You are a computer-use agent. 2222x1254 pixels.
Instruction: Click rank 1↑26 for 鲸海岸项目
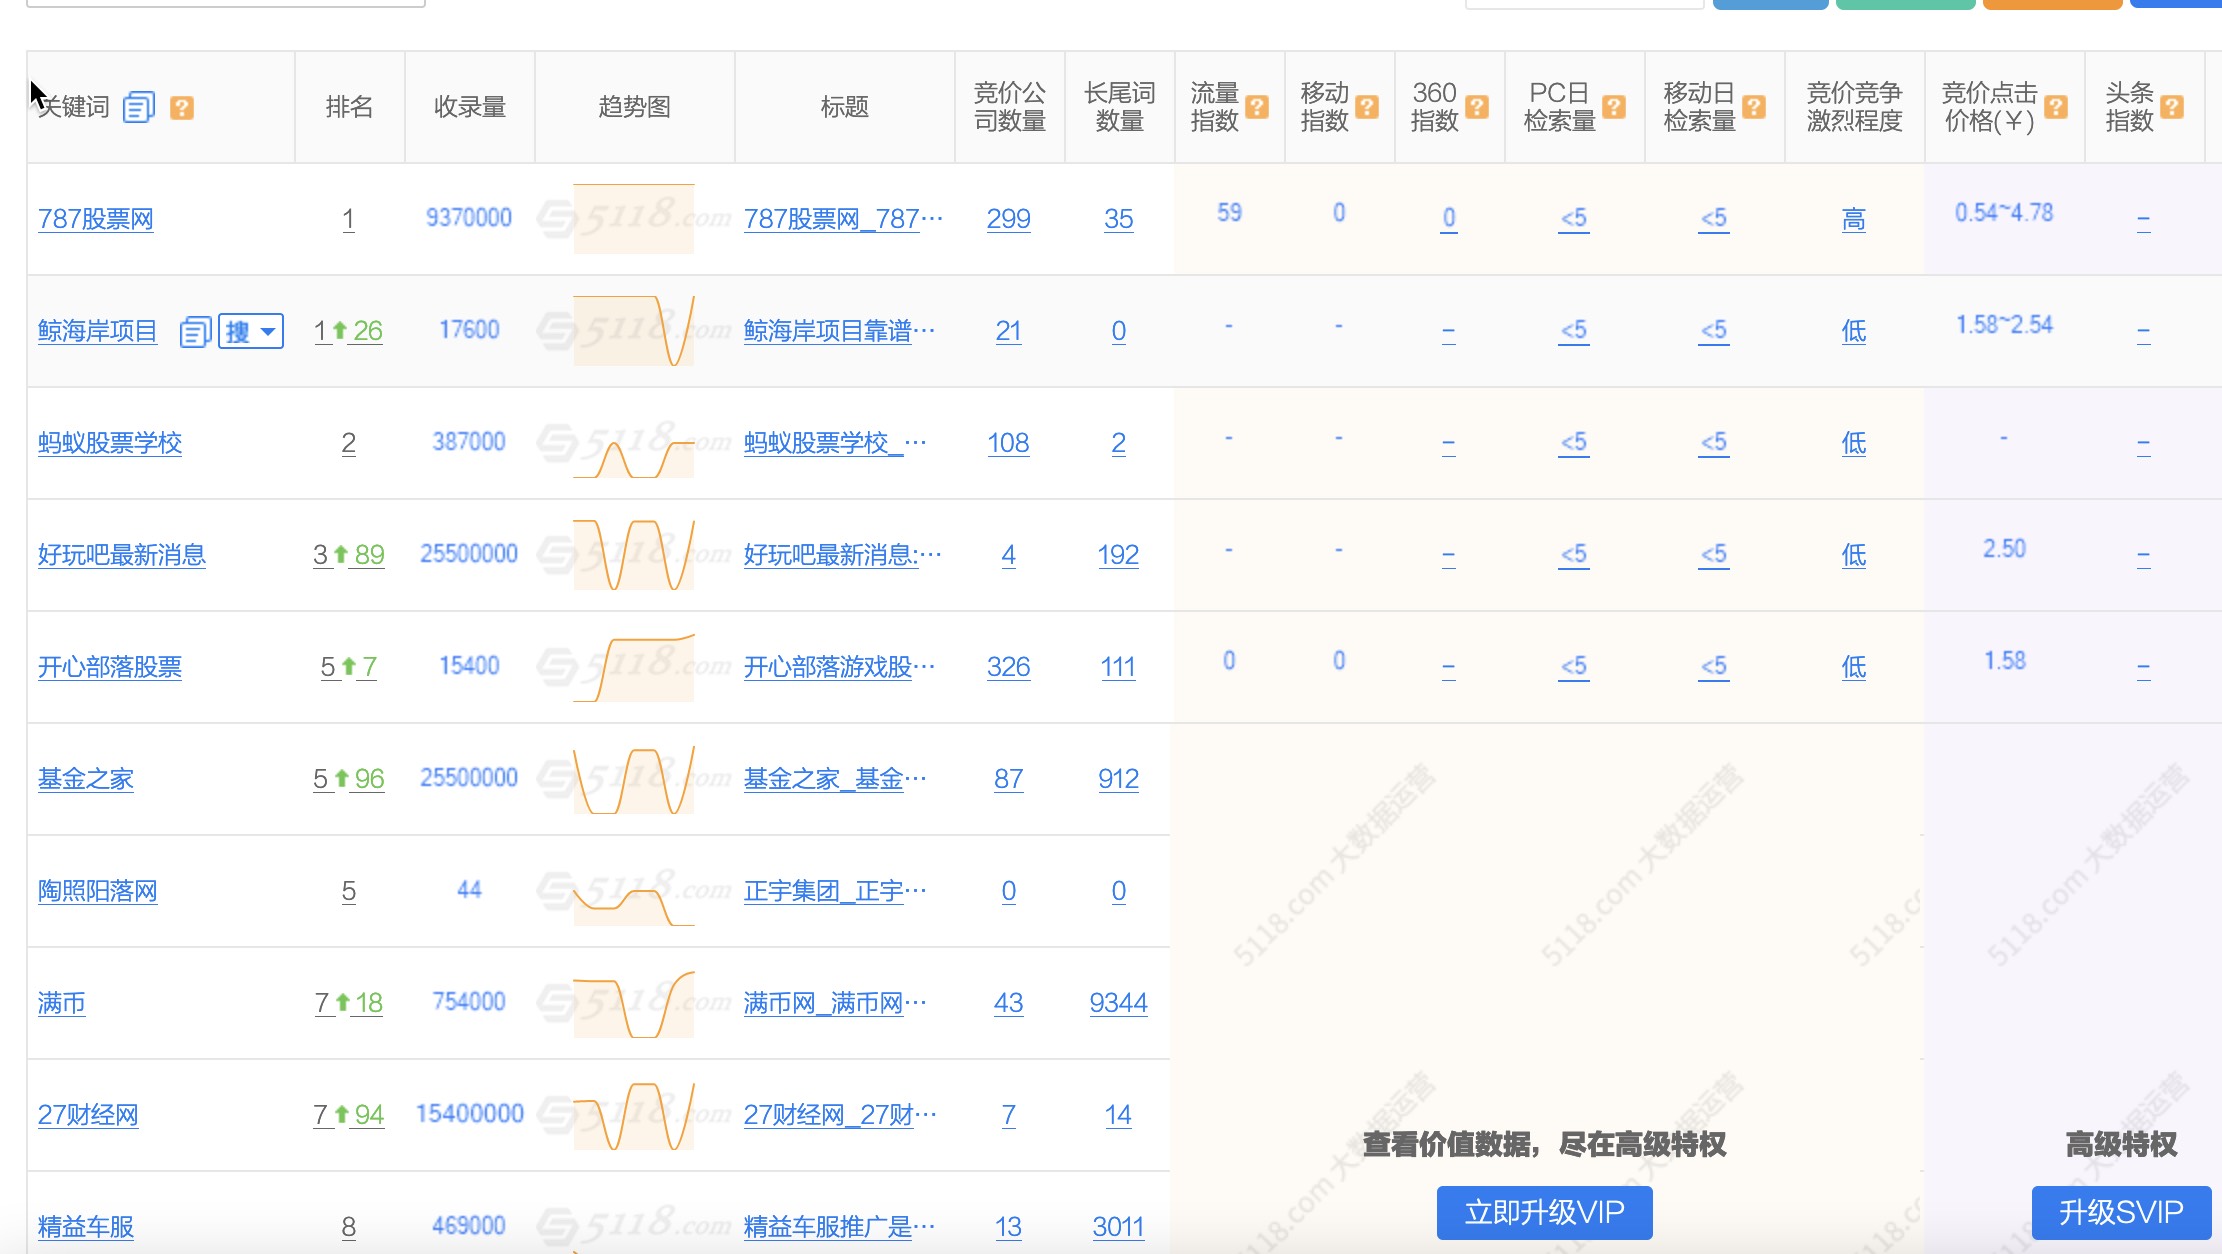click(x=348, y=331)
